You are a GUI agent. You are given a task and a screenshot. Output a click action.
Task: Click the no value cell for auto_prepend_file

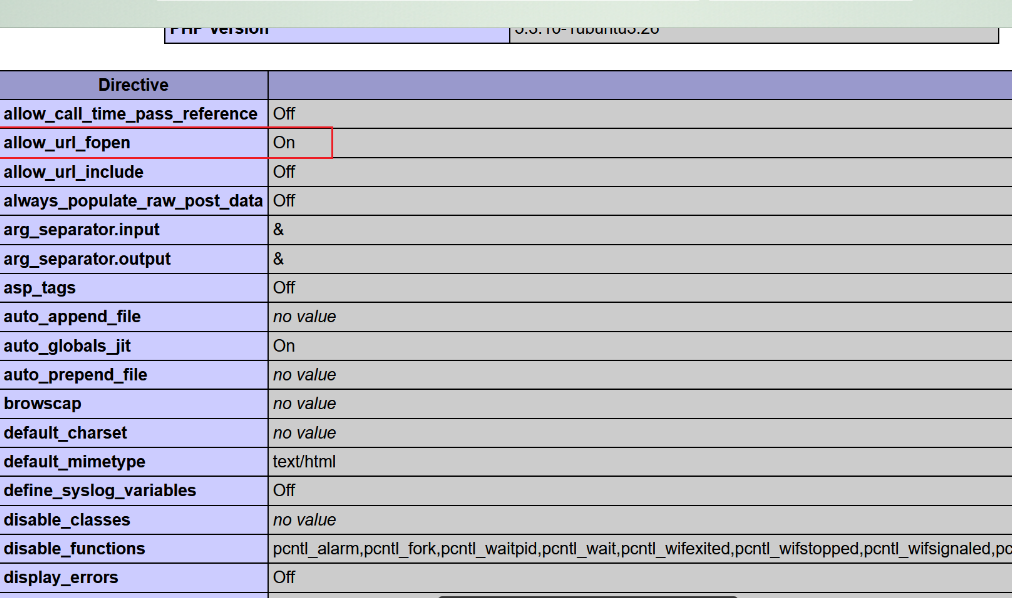point(304,375)
